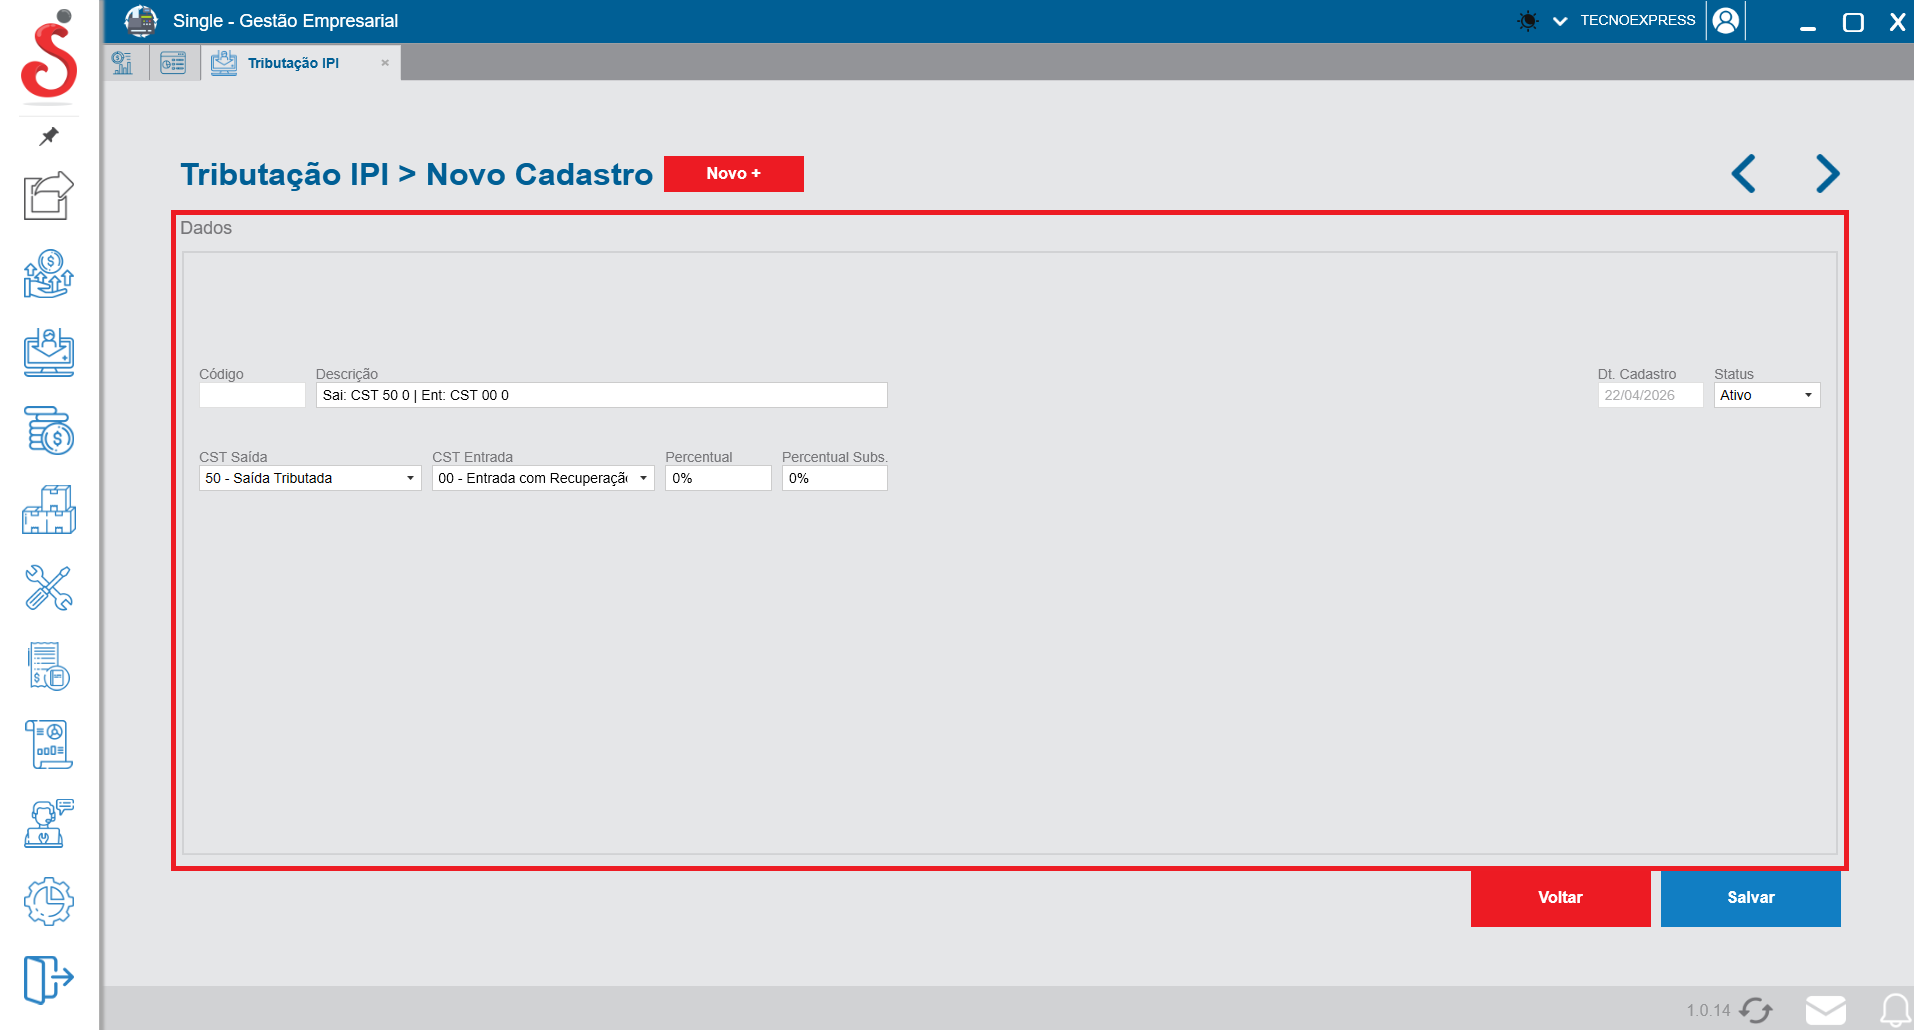1914x1030 pixels.
Task: Open the financial money-hand sidebar icon
Action: (48, 274)
